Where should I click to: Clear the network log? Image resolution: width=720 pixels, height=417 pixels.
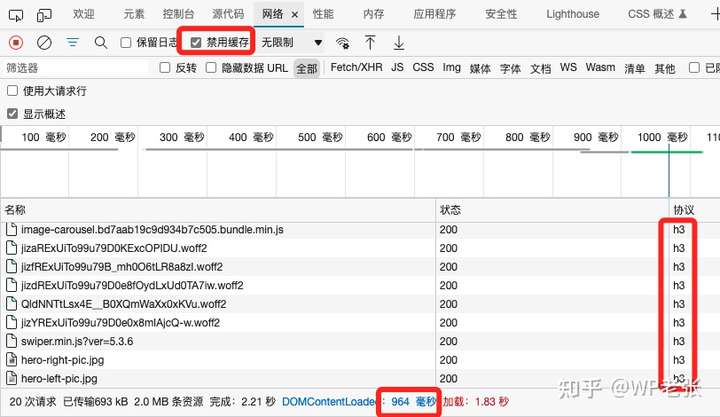coord(44,43)
